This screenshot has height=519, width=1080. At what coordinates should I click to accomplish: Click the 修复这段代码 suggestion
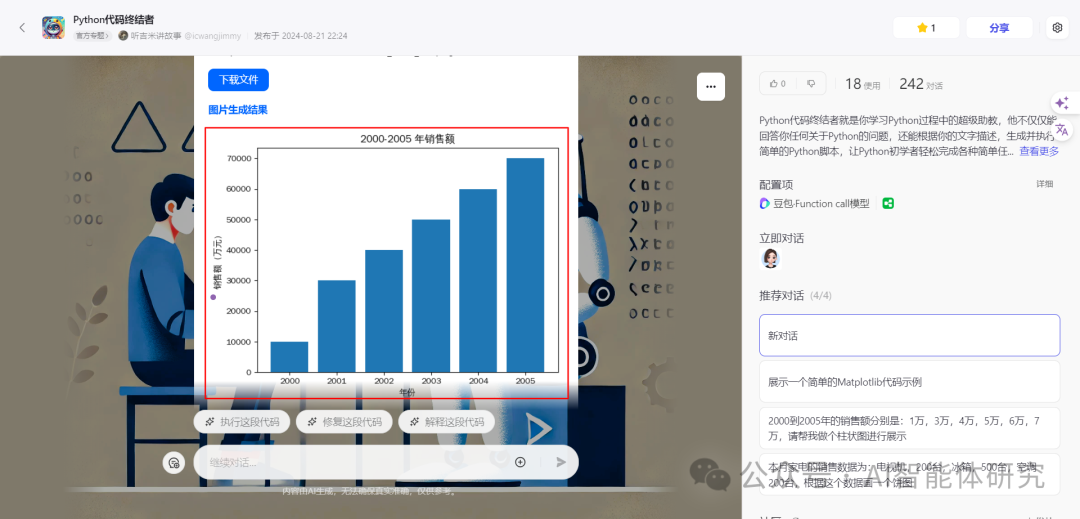pos(344,422)
